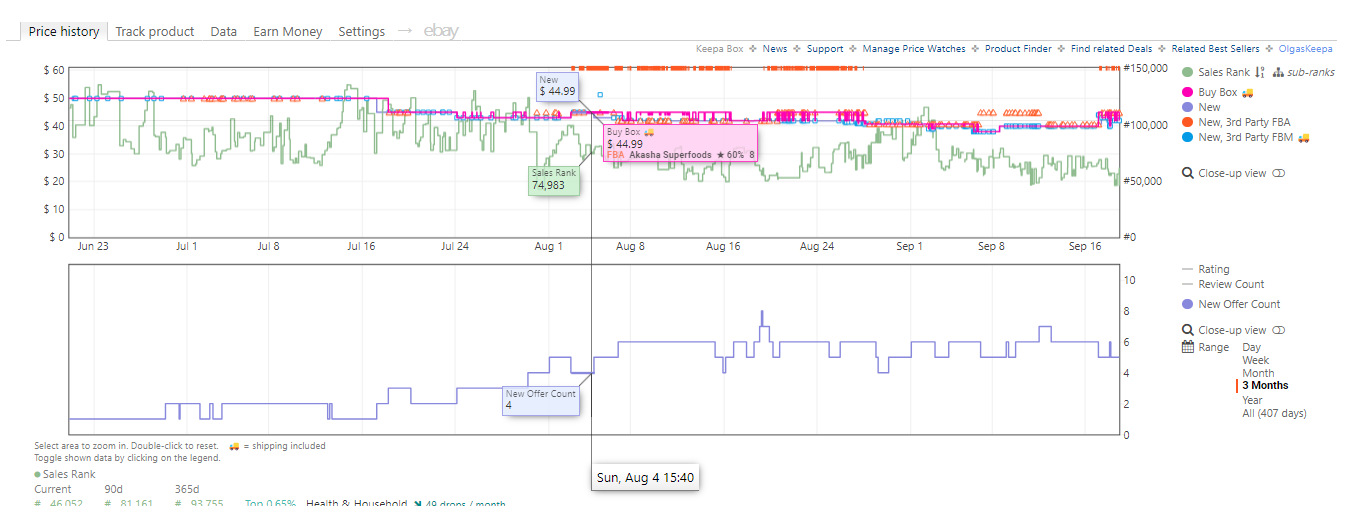The height and width of the screenshot is (506, 1357).
Task: Click the Sales Rank 74,983 tooltip
Action: 553,179
